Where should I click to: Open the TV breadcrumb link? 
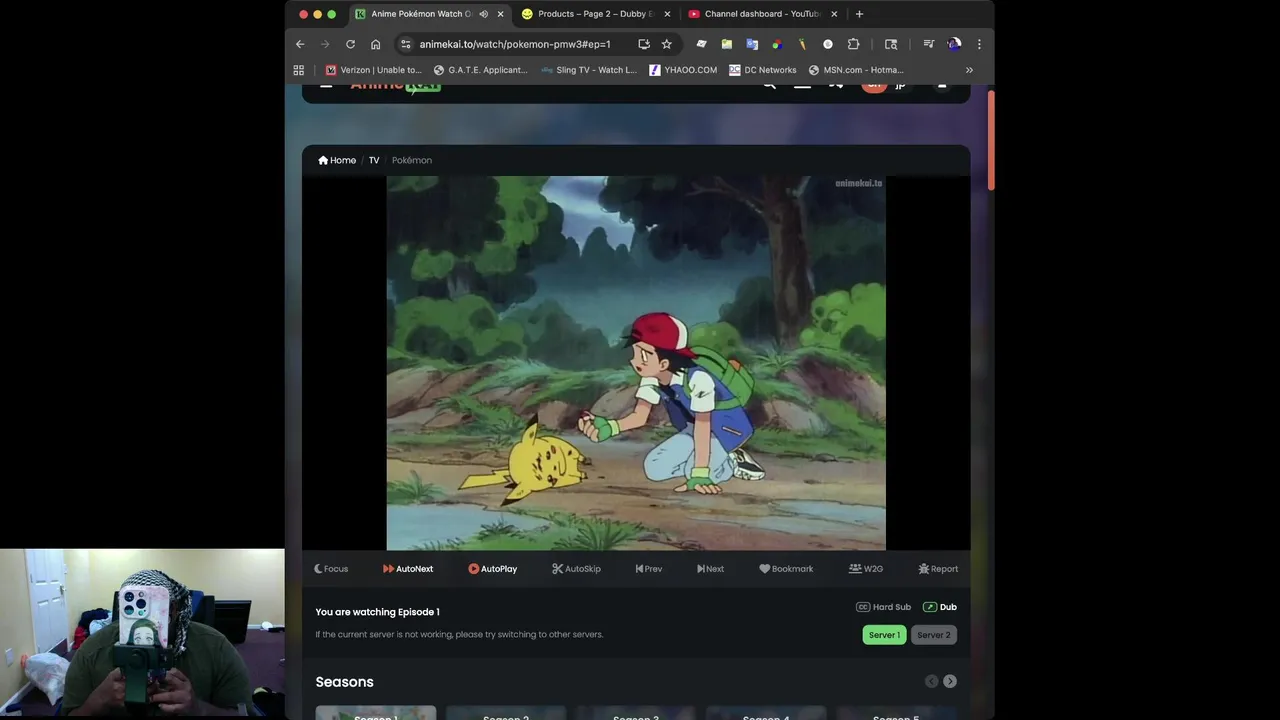(x=374, y=160)
